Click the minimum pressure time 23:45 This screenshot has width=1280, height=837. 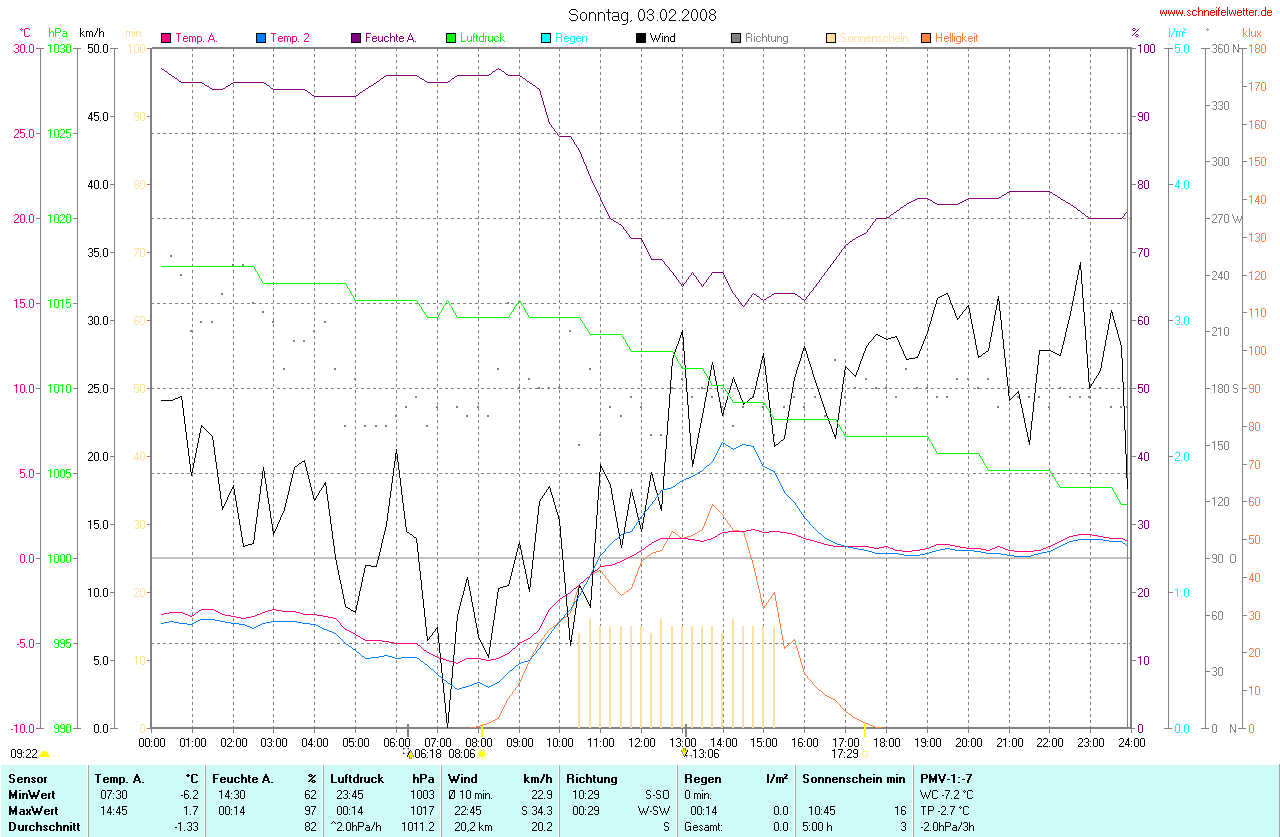(x=350, y=793)
